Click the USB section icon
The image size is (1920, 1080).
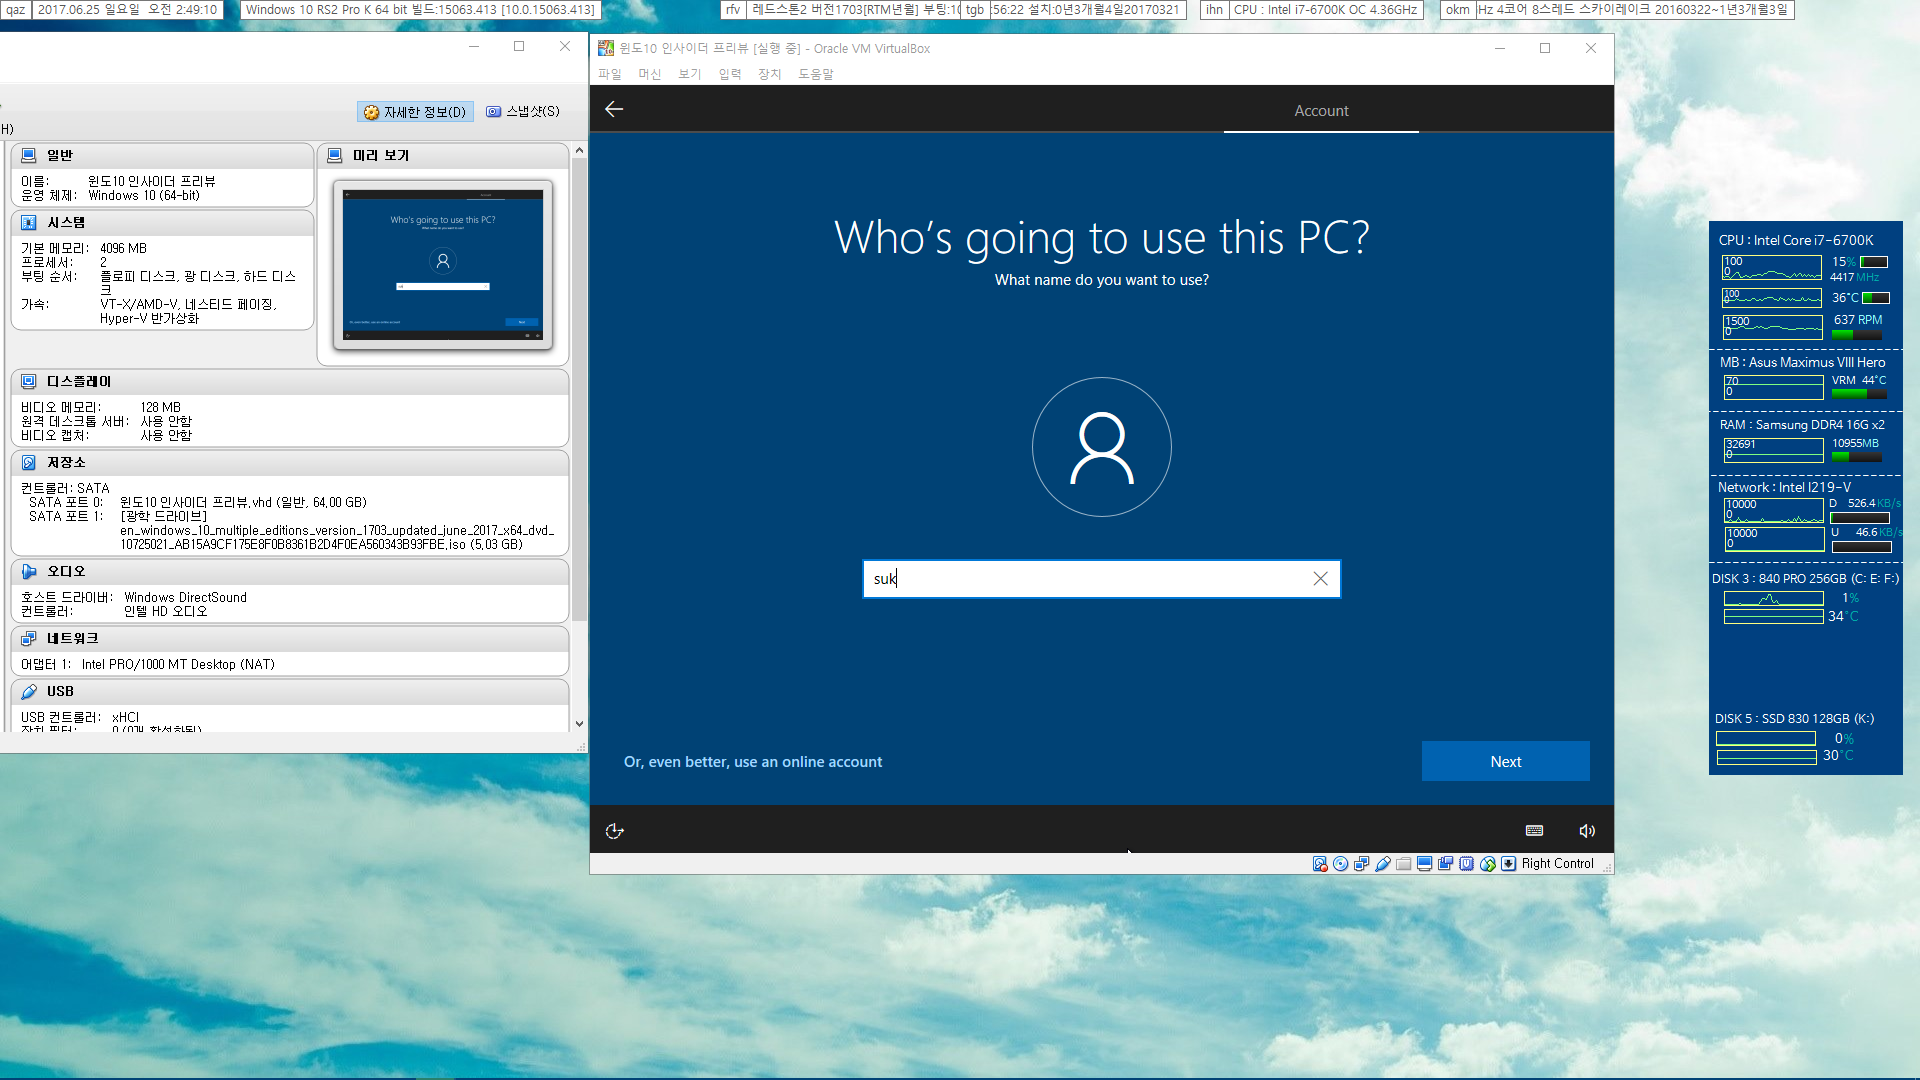[x=29, y=691]
